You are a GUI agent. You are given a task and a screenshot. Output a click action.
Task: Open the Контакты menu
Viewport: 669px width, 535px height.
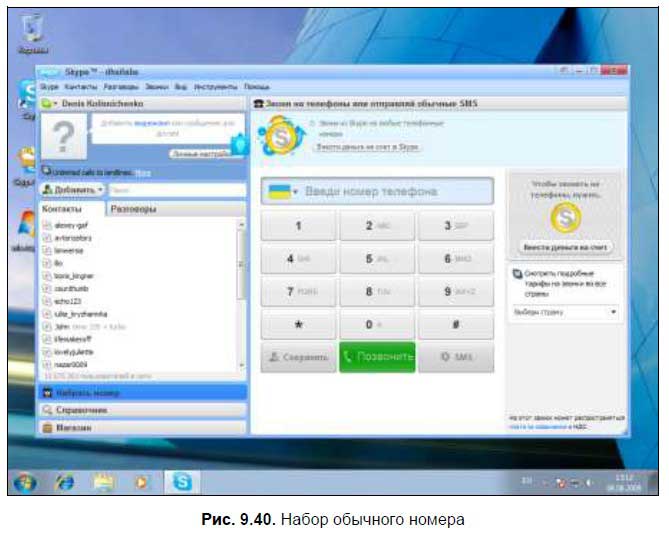pyautogui.click(x=81, y=87)
